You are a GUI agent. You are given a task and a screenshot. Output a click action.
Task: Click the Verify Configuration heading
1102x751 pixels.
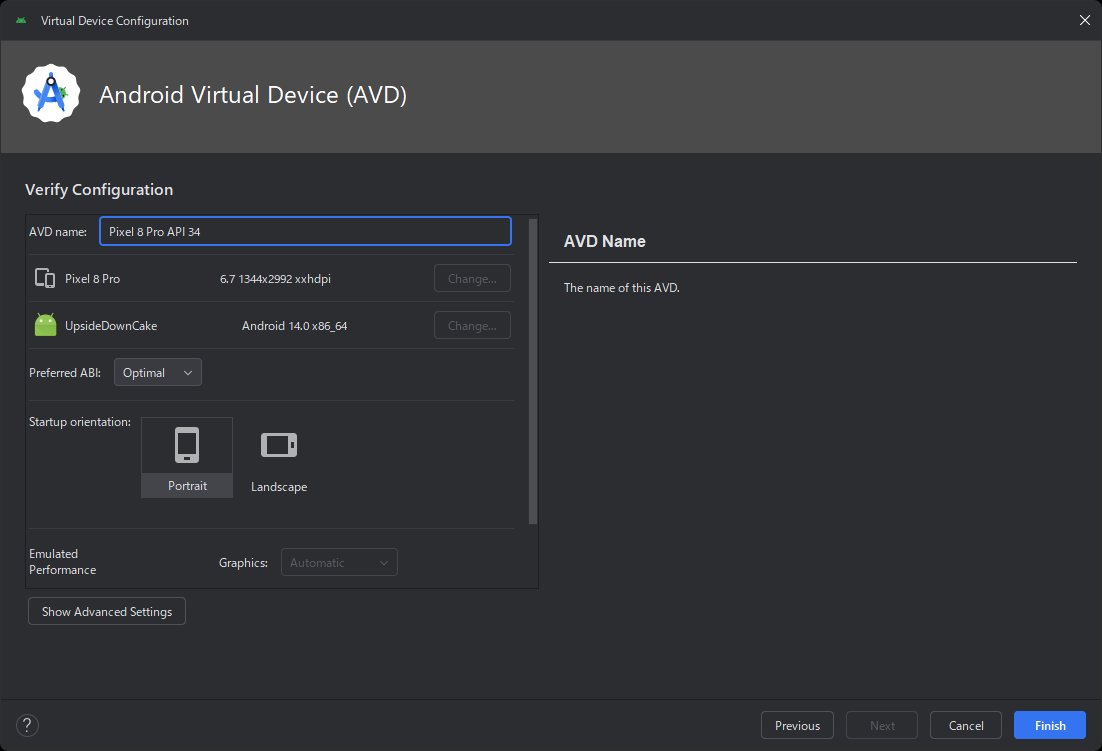tap(98, 189)
